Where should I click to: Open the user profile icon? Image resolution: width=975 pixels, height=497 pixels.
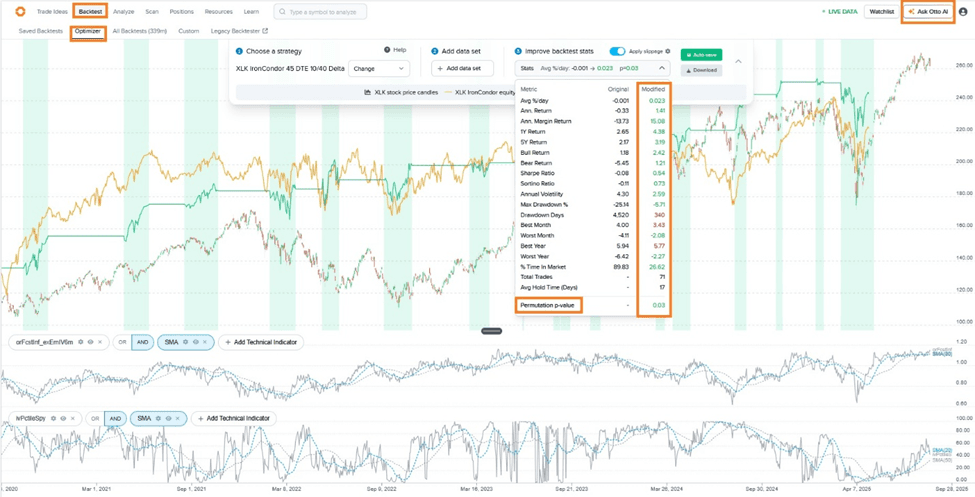click(x=963, y=12)
